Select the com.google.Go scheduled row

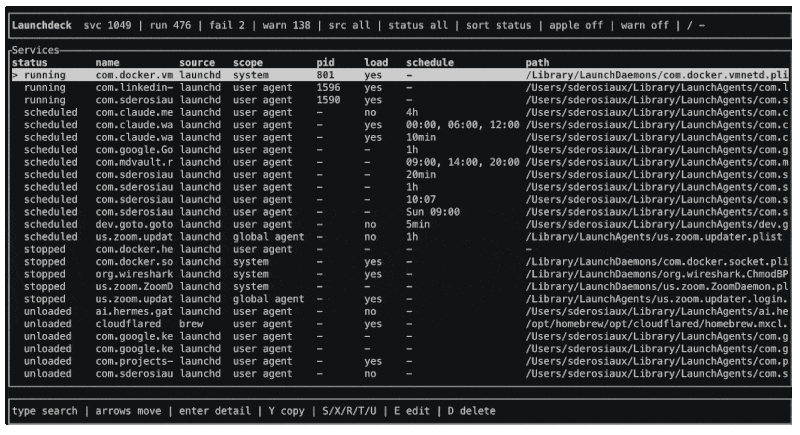(x=400, y=149)
